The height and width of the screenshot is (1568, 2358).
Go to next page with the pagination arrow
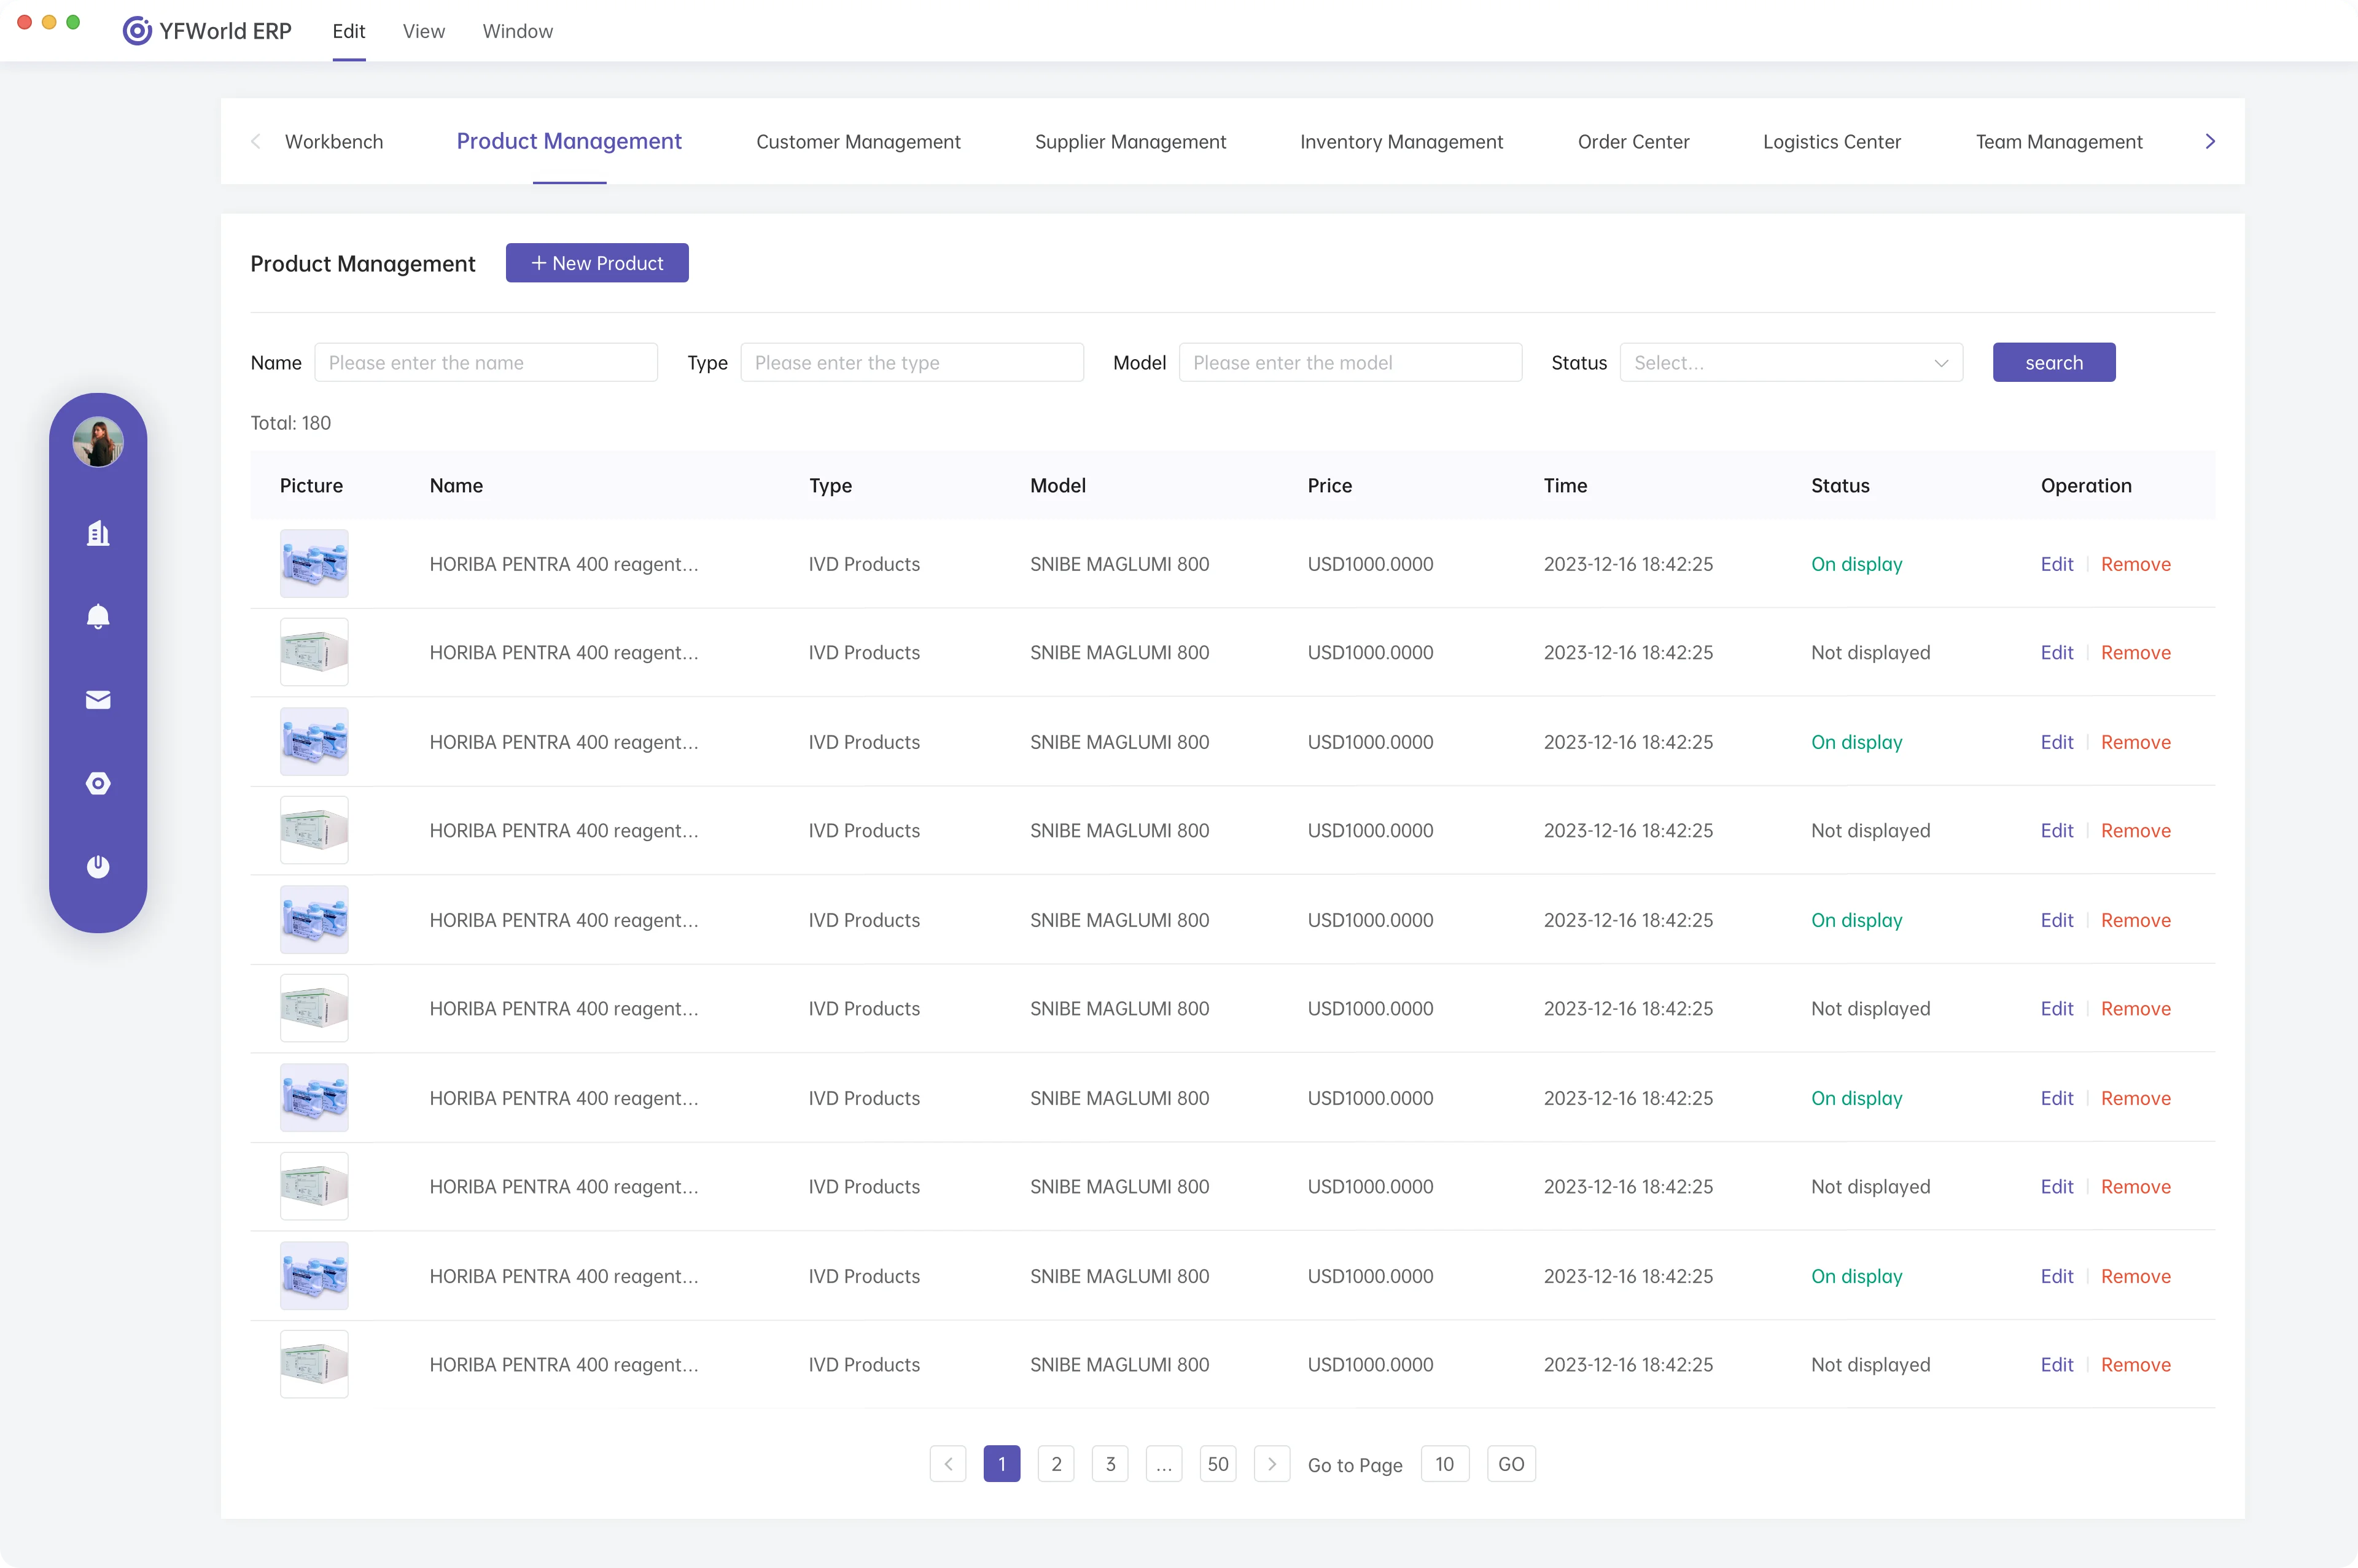tap(1271, 1464)
